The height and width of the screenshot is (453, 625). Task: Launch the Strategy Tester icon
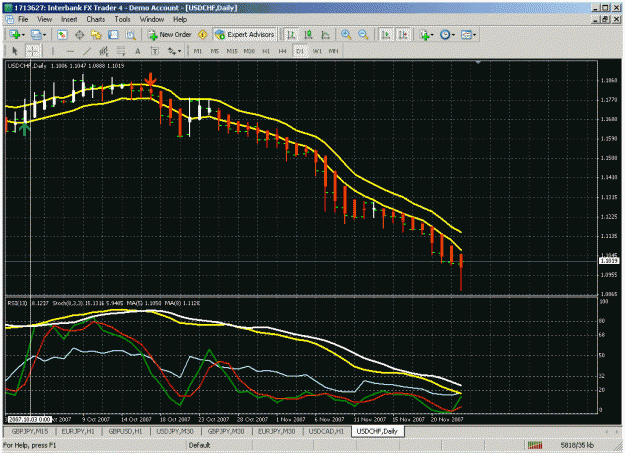(x=130, y=35)
